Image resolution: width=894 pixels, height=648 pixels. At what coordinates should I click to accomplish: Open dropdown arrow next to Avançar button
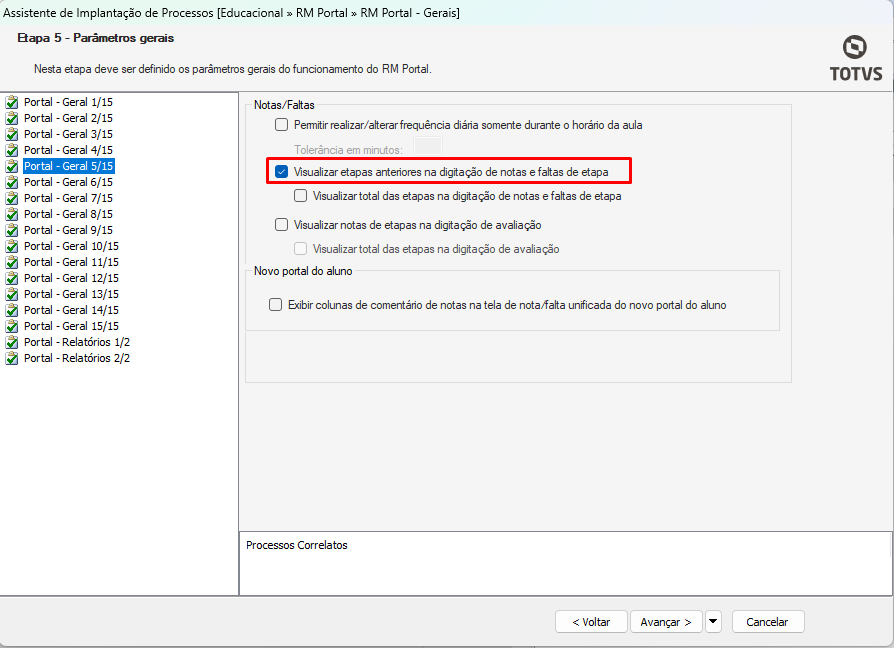tap(713, 622)
